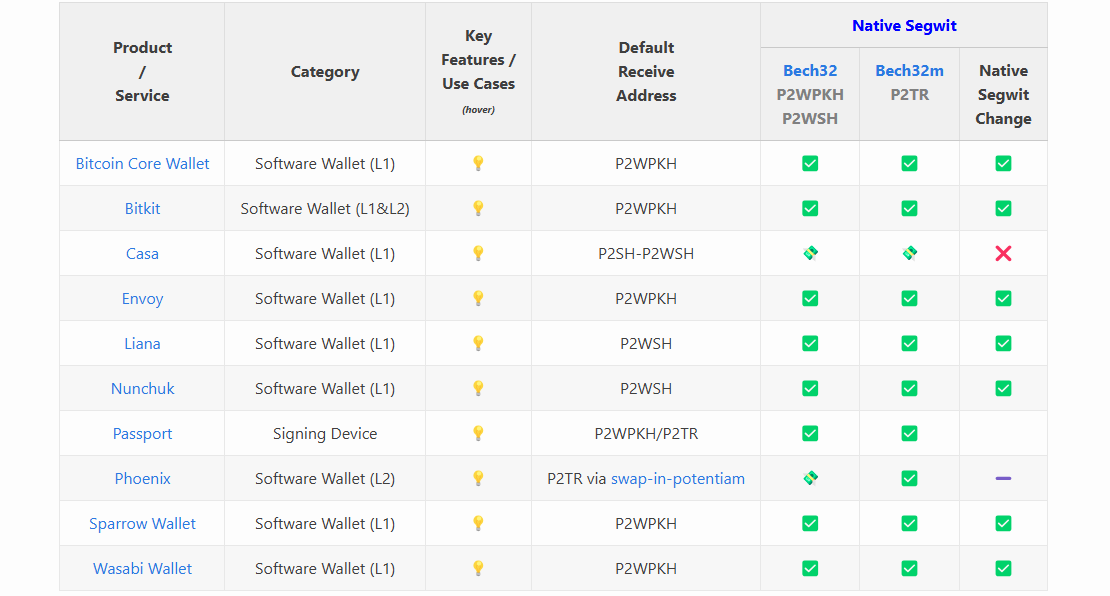The width and height of the screenshot is (1110, 596).
Task: Click Nunchuk's native segwit change check
Action: pos(1003,389)
